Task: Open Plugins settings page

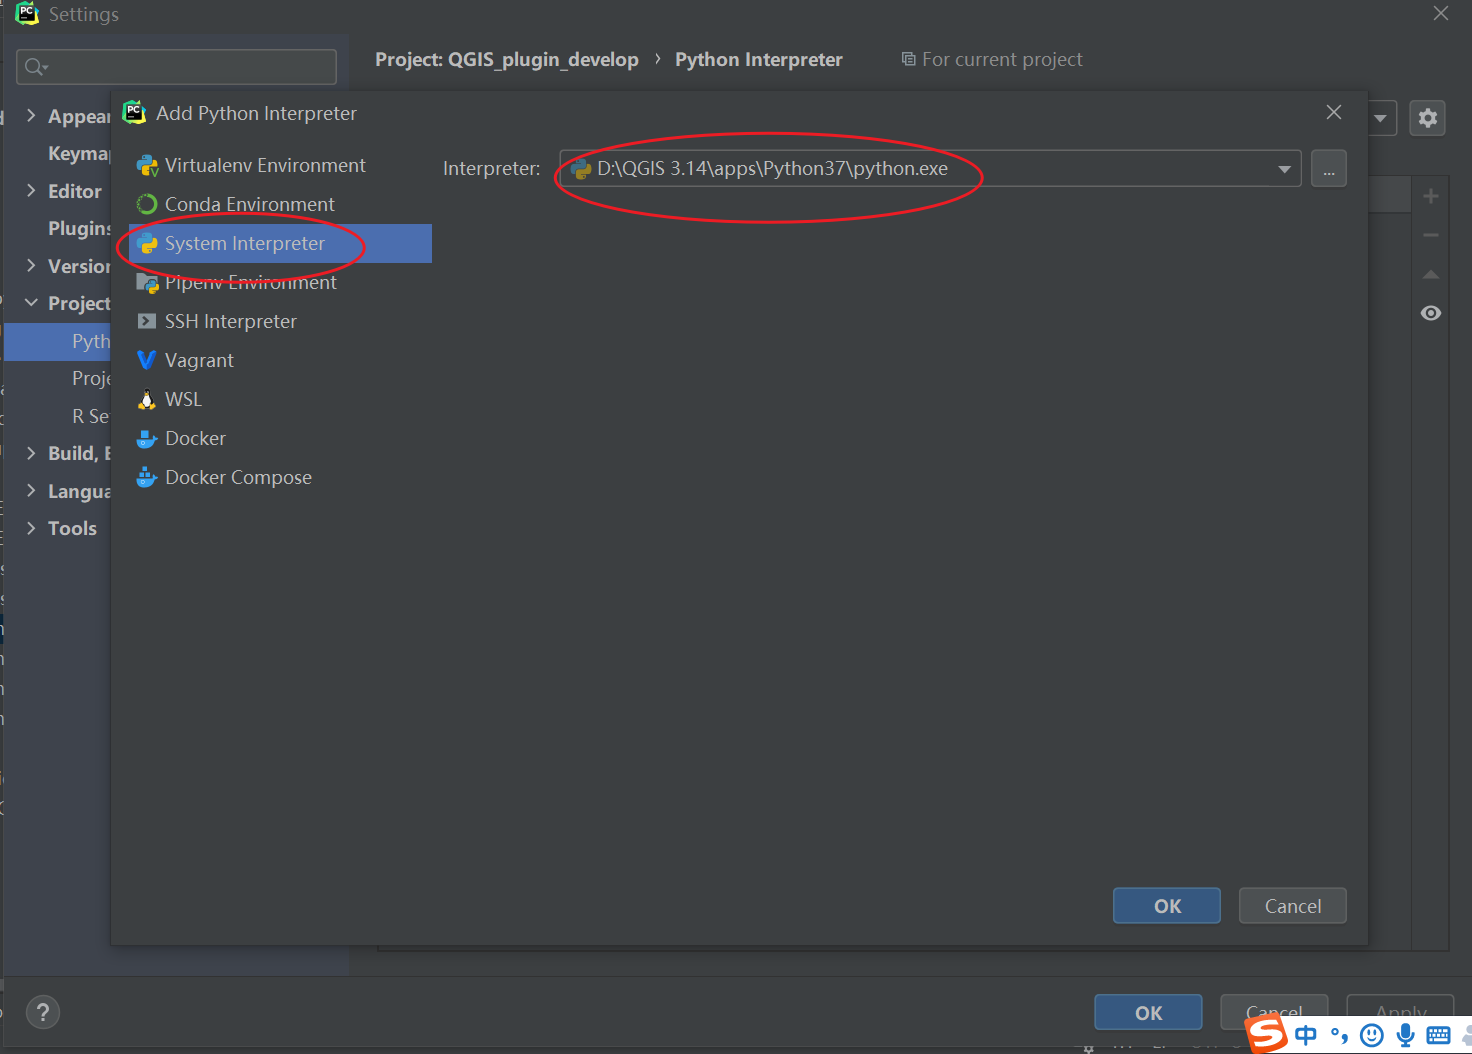Action: pos(79,228)
